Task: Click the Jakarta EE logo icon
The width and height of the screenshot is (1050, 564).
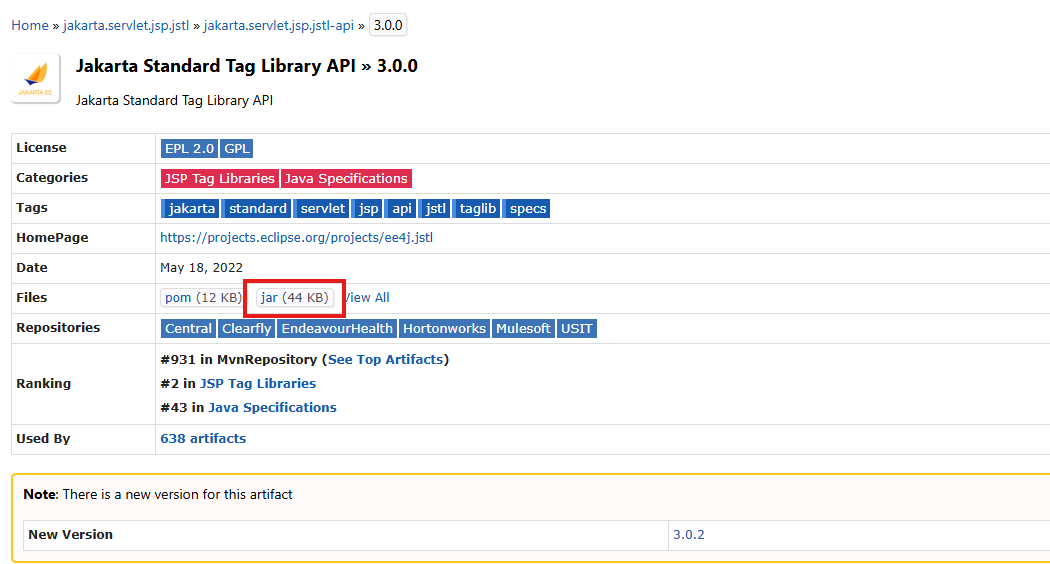Action: tap(35, 78)
